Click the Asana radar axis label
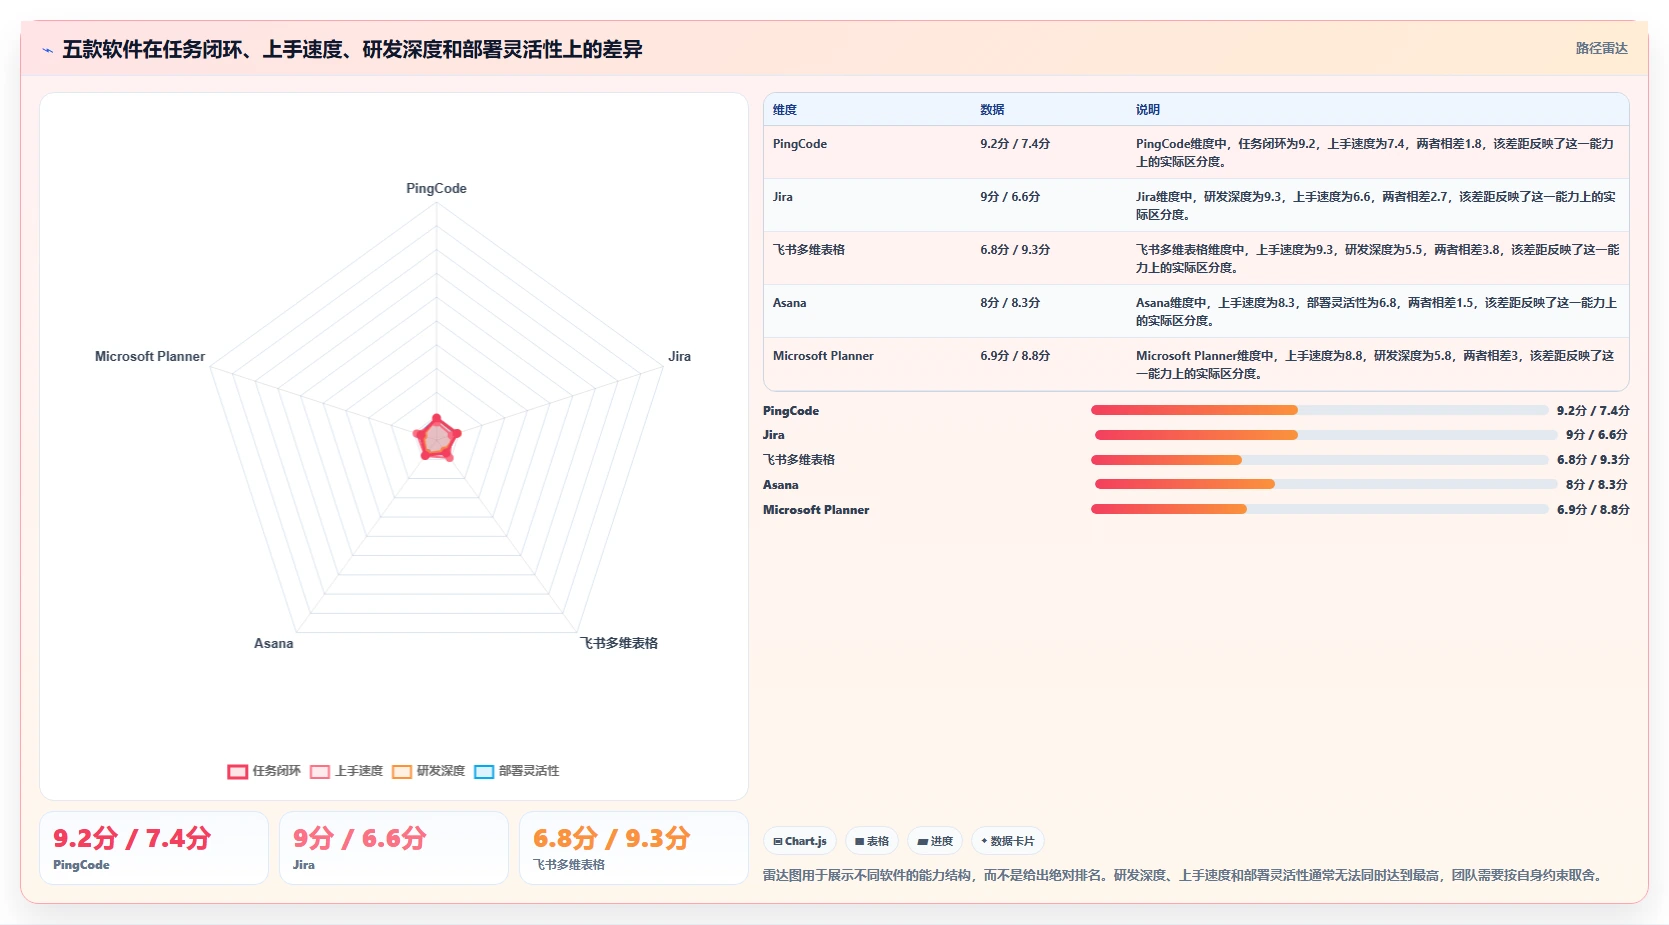The image size is (1669, 925). [x=273, y=643]
